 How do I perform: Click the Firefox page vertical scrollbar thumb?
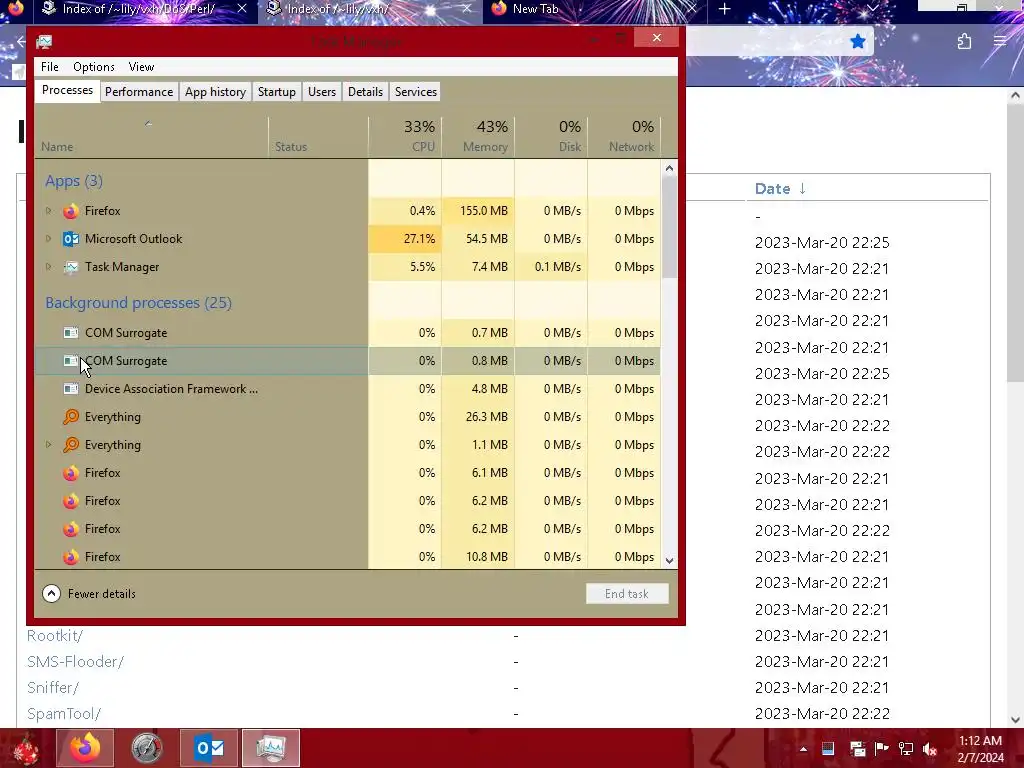pyautogui.click(x=1015, y=244)
